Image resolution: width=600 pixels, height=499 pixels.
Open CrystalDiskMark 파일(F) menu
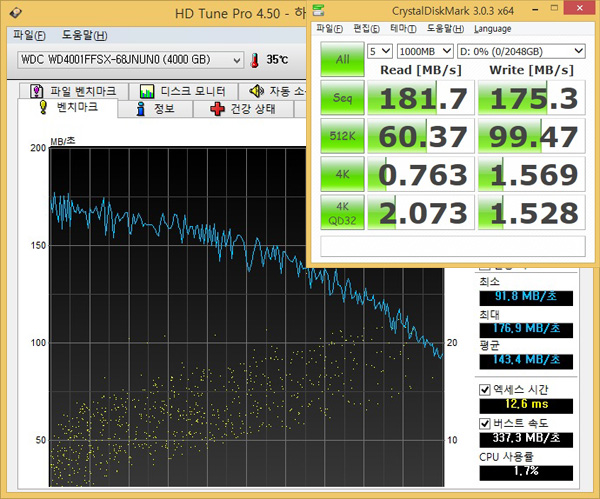coord(329,29)
